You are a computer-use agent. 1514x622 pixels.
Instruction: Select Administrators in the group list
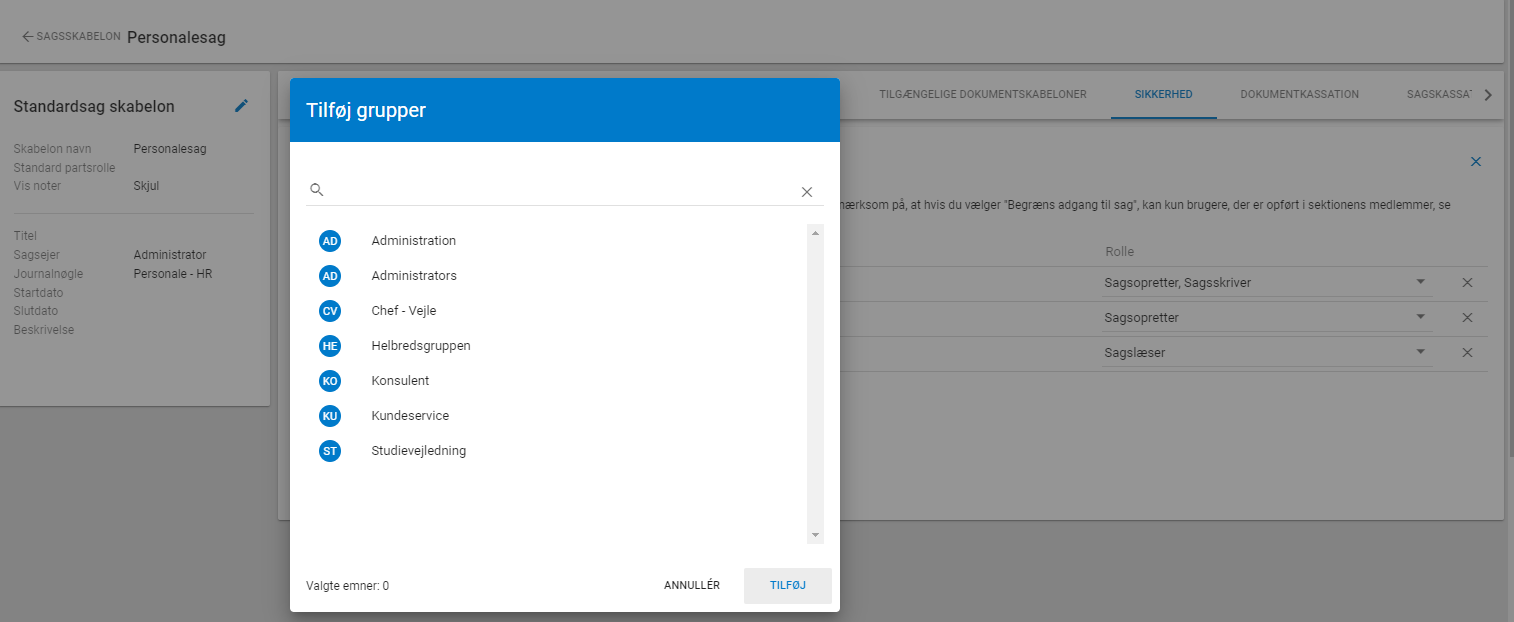click(414, 276)
